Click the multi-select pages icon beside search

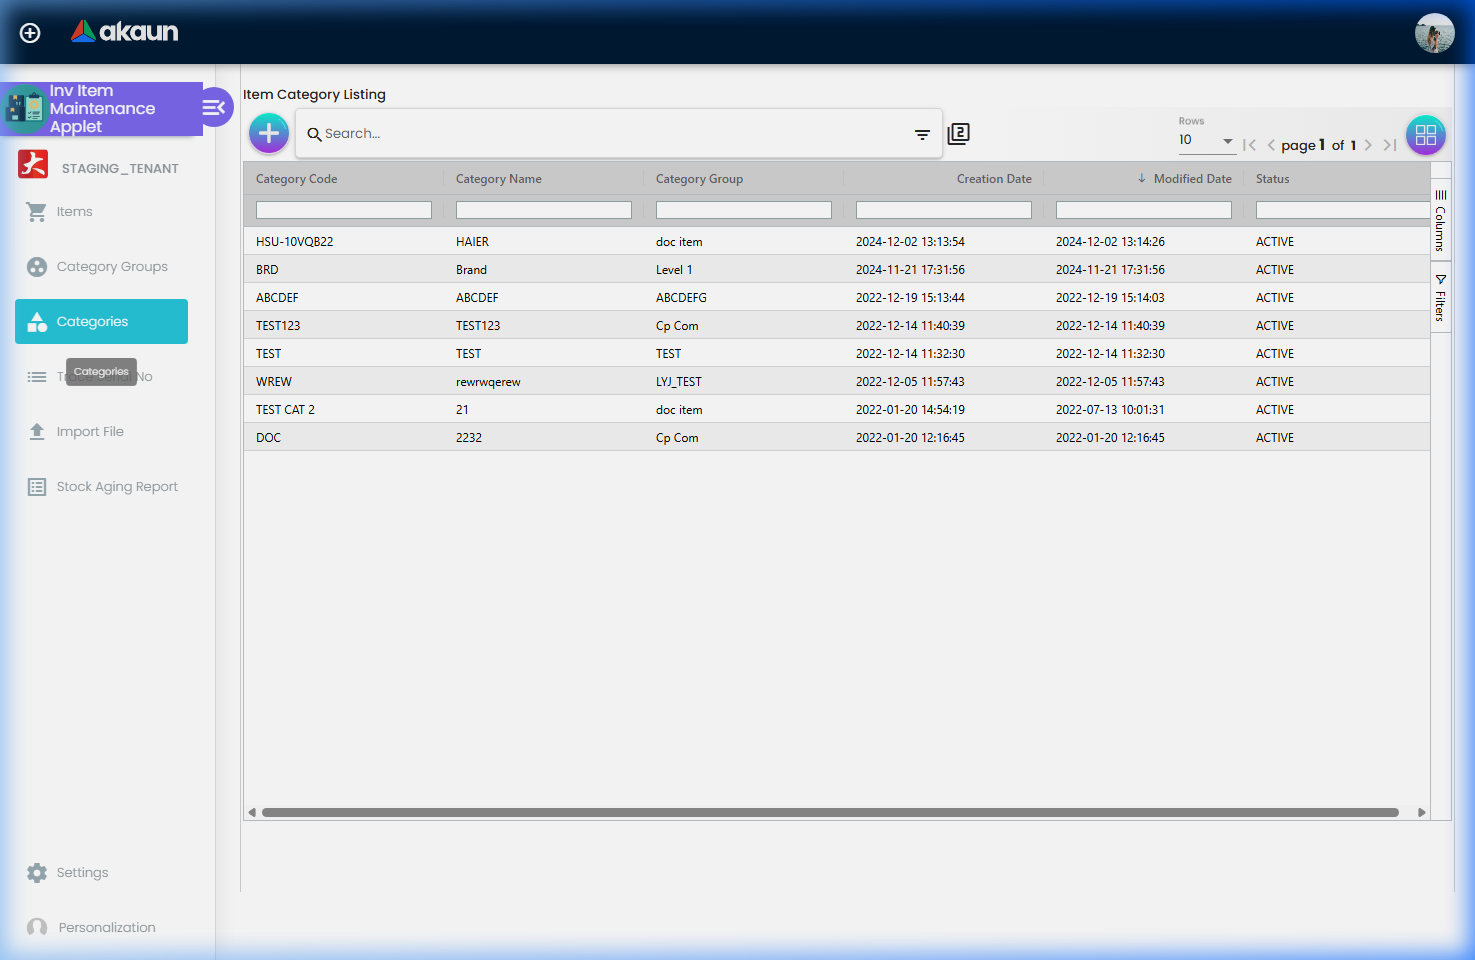tap(958, 133)
